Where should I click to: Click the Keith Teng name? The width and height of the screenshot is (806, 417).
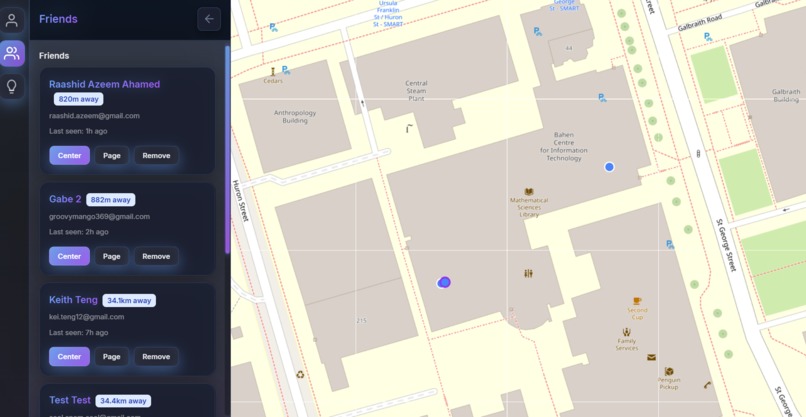coord(73,300)
